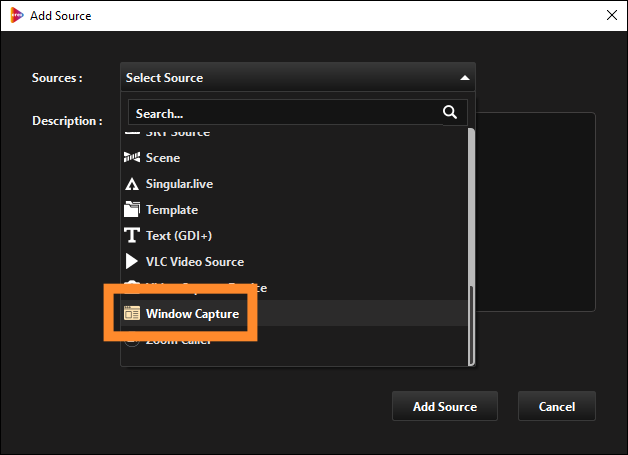Collapse the Select Source dropdown arrow
The height and width of the screenshot is (455, 628).
[465, 78]
